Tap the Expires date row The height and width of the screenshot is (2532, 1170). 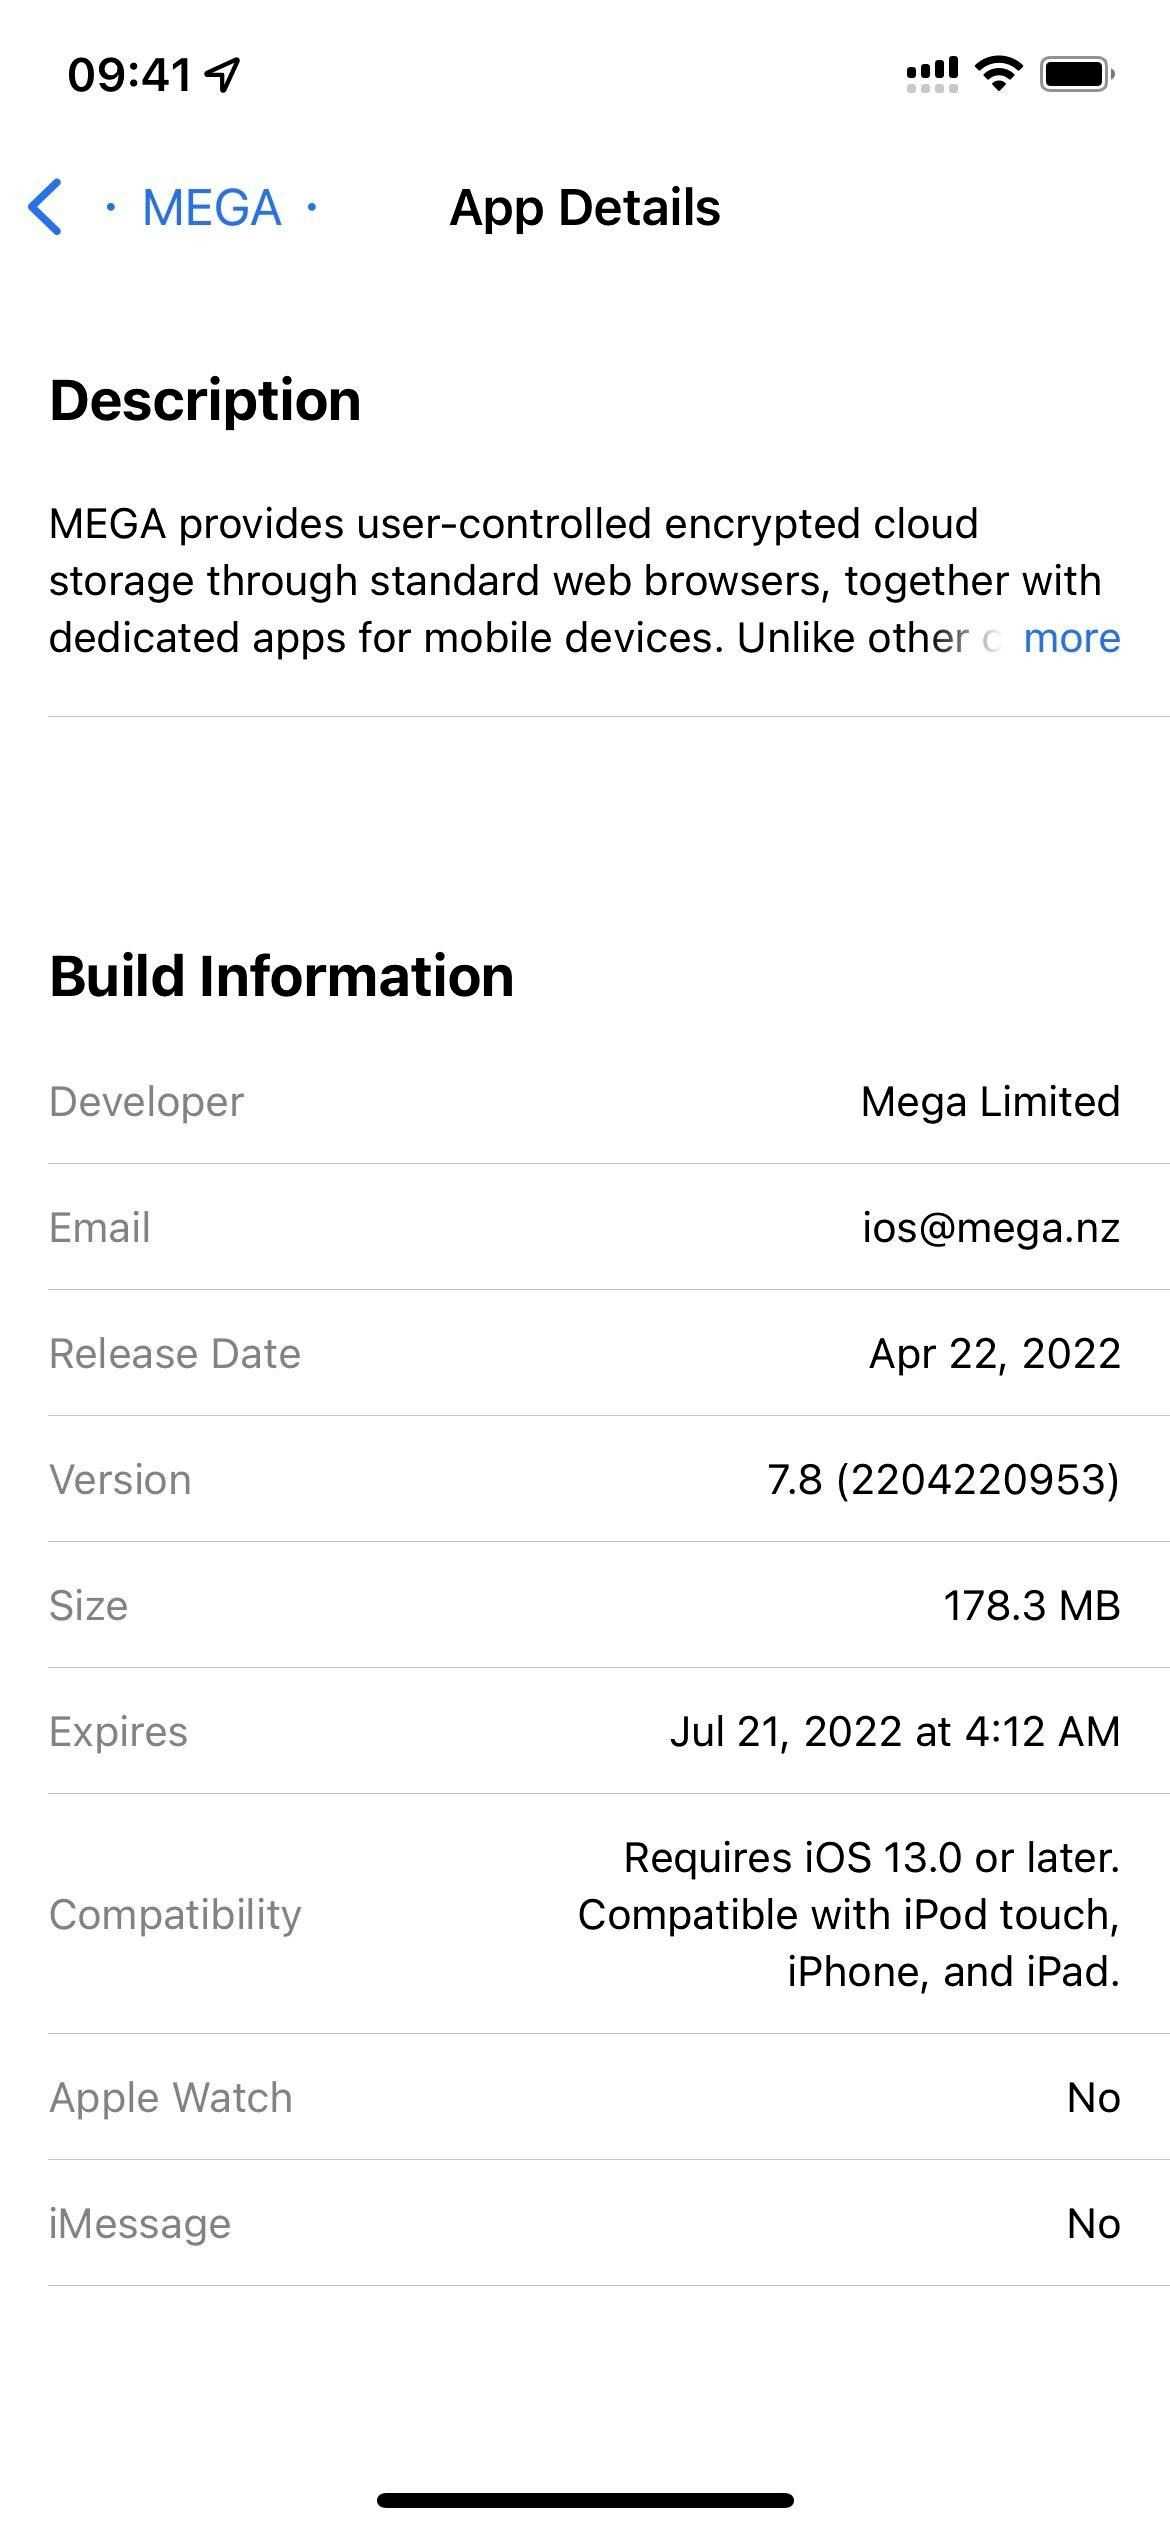[x=585, y=1731]
